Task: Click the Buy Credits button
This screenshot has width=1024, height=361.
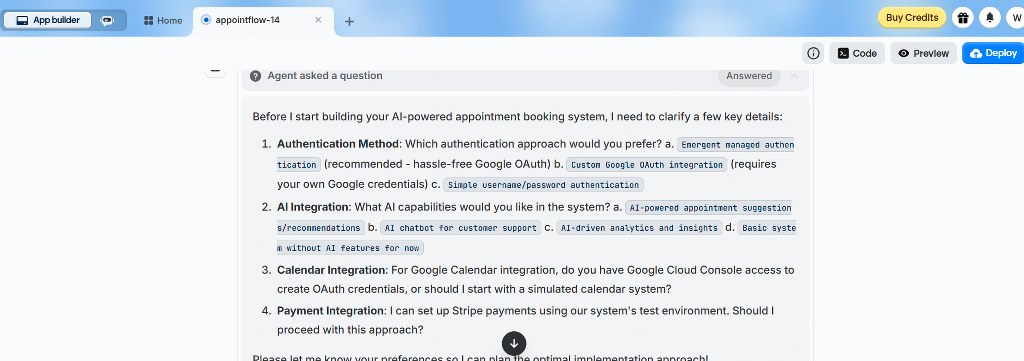Action: tap(912, 18)
